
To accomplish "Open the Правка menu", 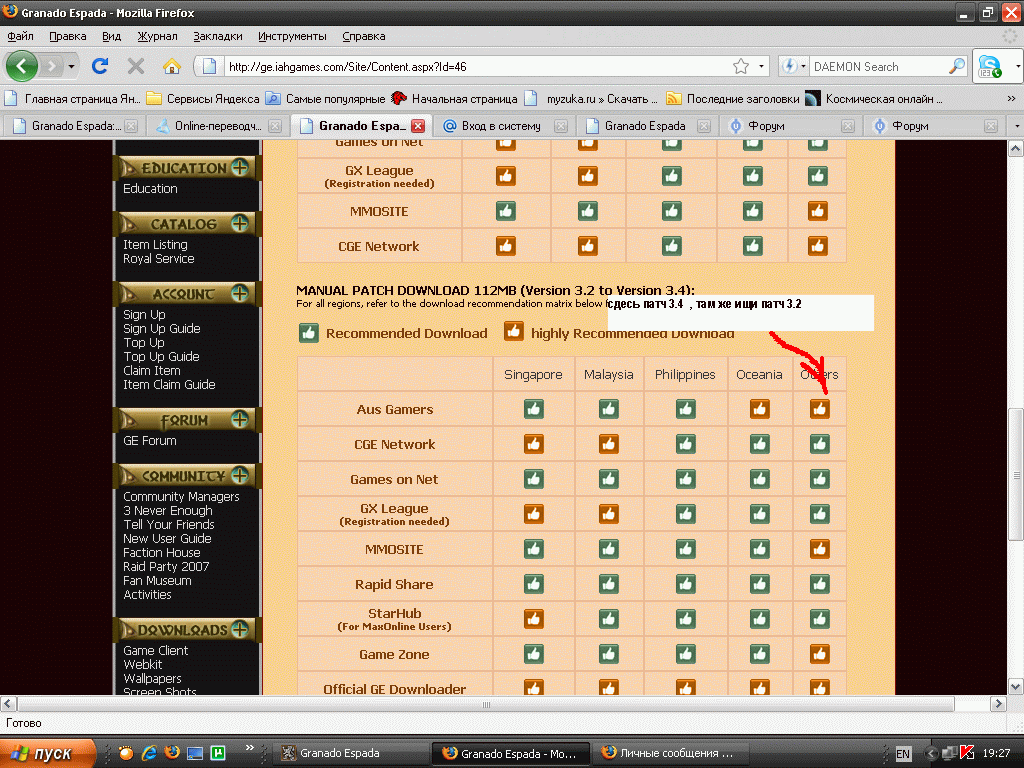I will point(68,36).
